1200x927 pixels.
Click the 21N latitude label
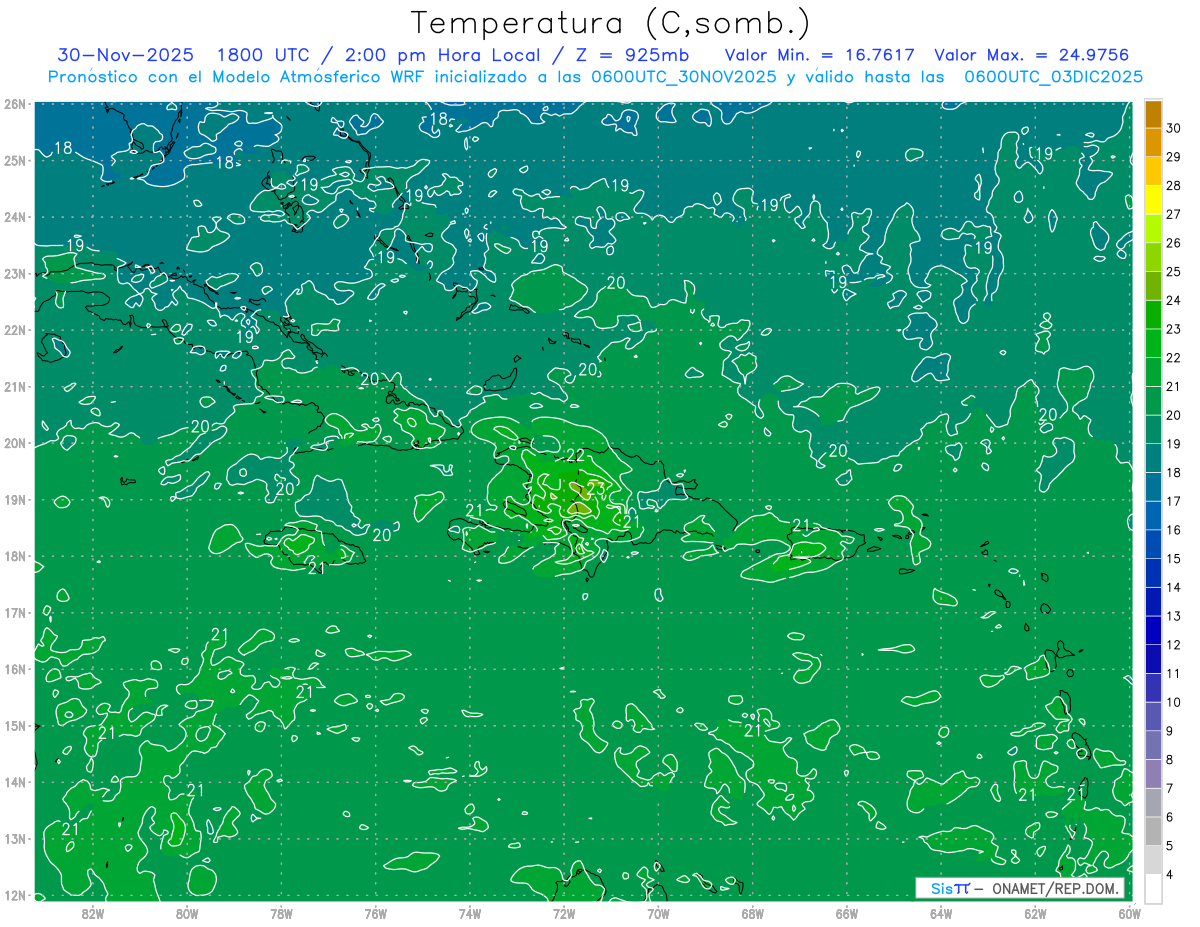point(15,387)
